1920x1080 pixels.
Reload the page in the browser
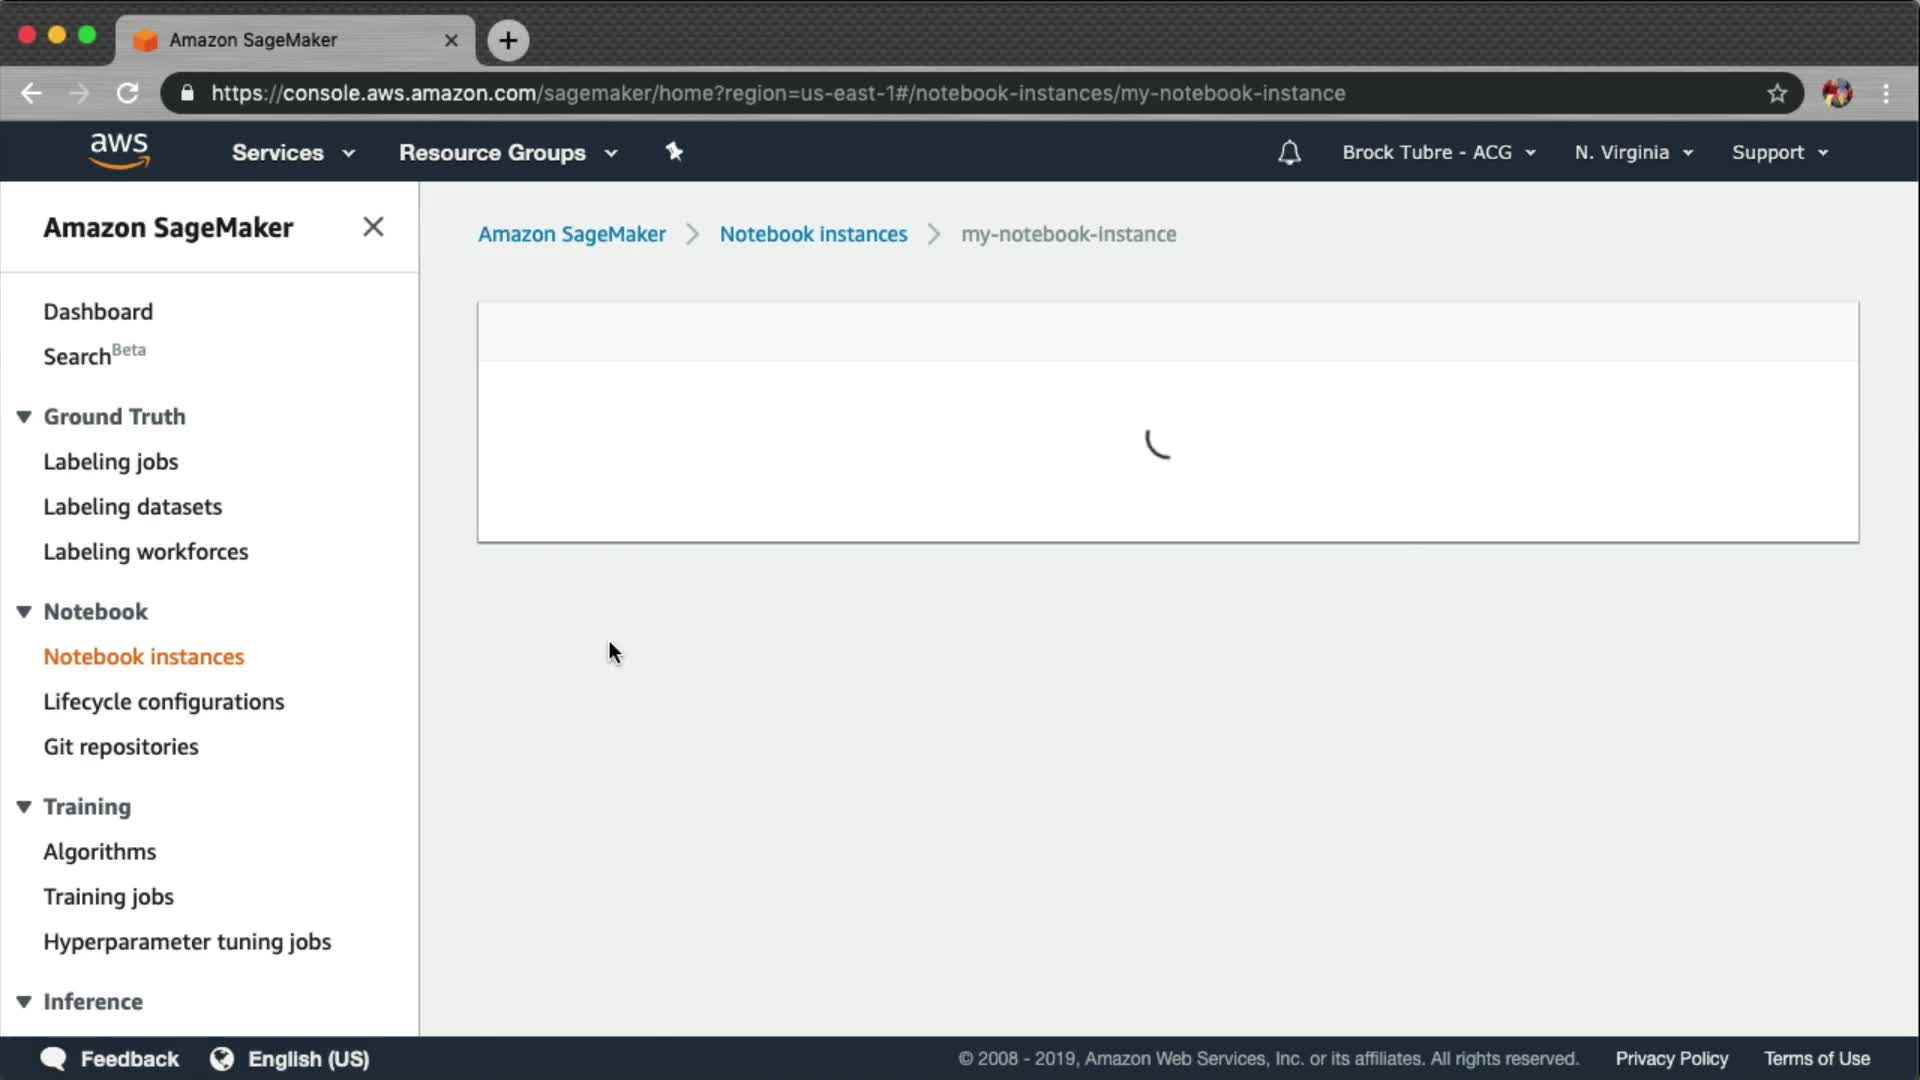pos(127,93)
